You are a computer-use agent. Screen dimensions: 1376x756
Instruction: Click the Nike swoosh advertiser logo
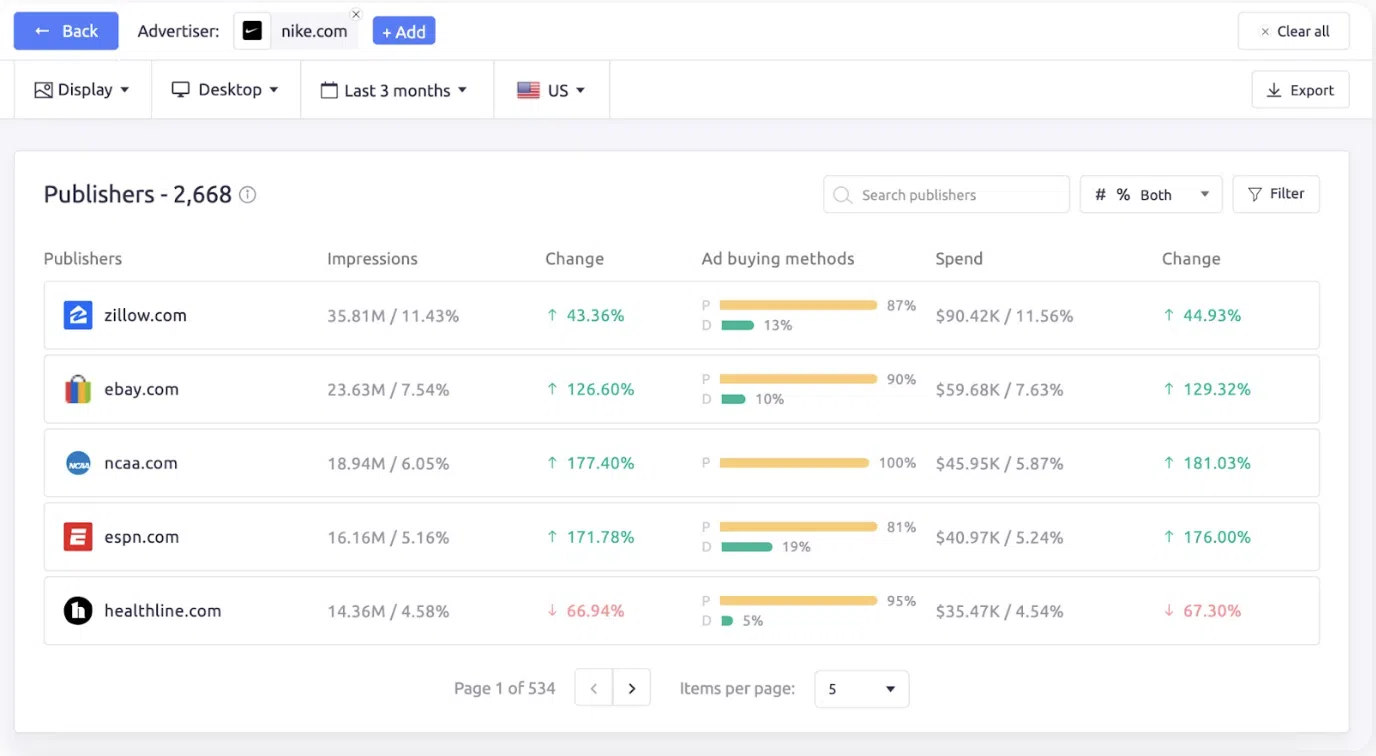pyautogui.click(x=253, y=31)
